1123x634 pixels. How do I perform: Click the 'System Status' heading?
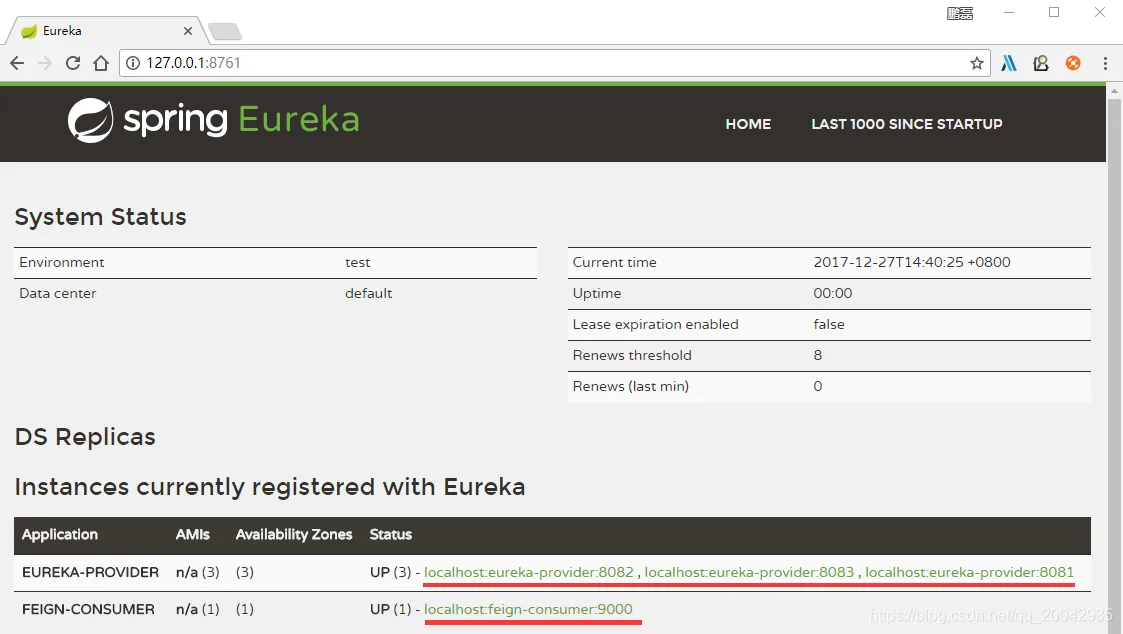(x=100, y=217)
